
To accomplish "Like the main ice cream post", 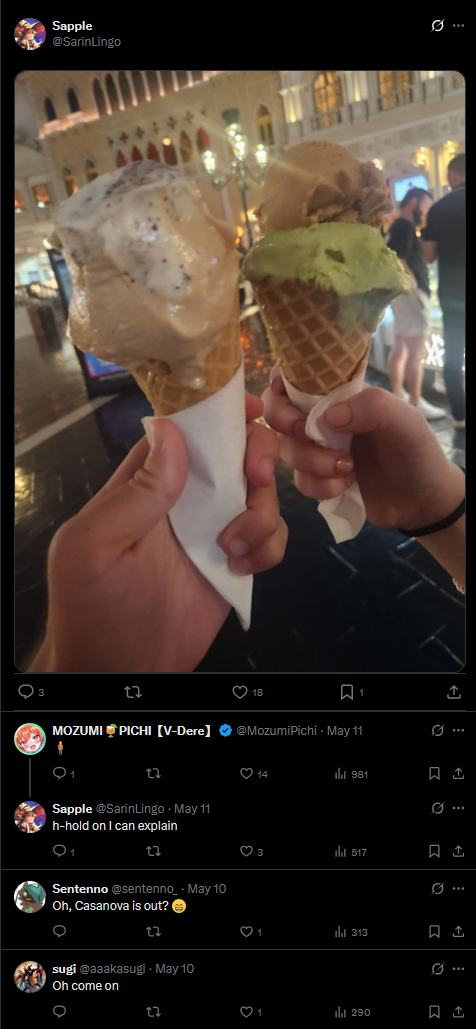I will pos(240,692).
